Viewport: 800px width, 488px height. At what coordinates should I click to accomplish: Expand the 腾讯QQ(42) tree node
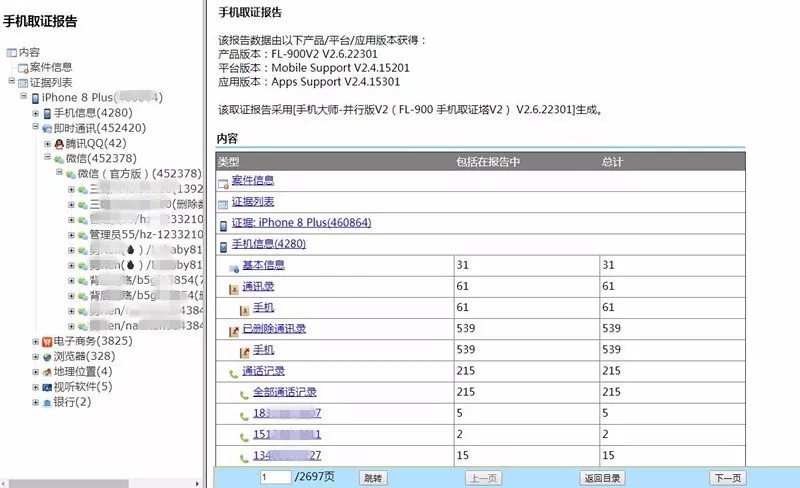[47, 144]
